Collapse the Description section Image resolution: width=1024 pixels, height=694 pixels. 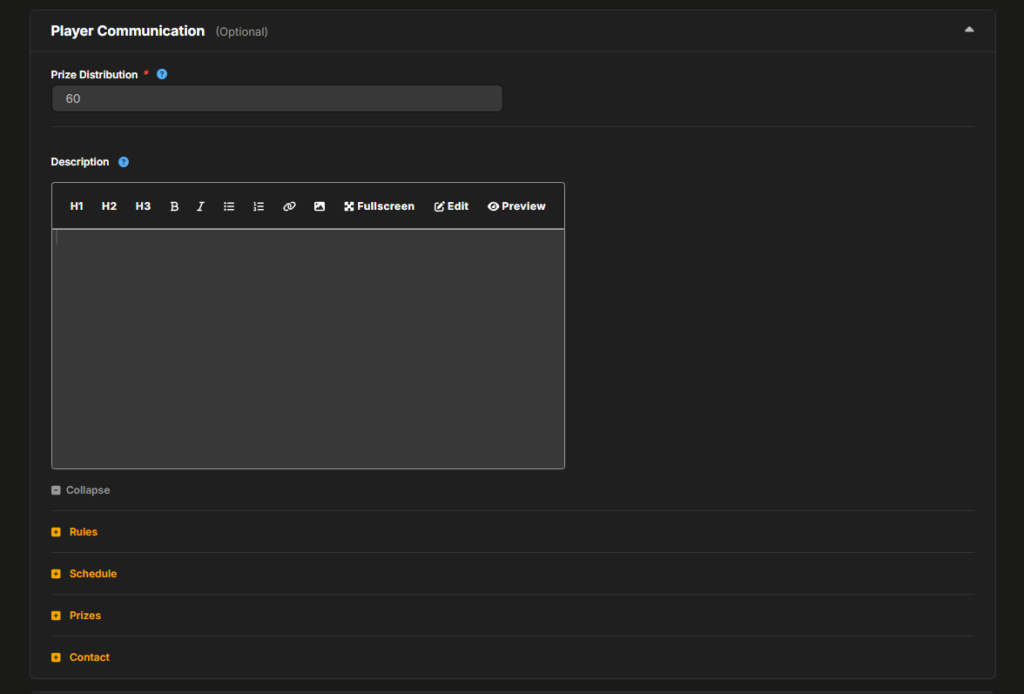tap(80, 490)
